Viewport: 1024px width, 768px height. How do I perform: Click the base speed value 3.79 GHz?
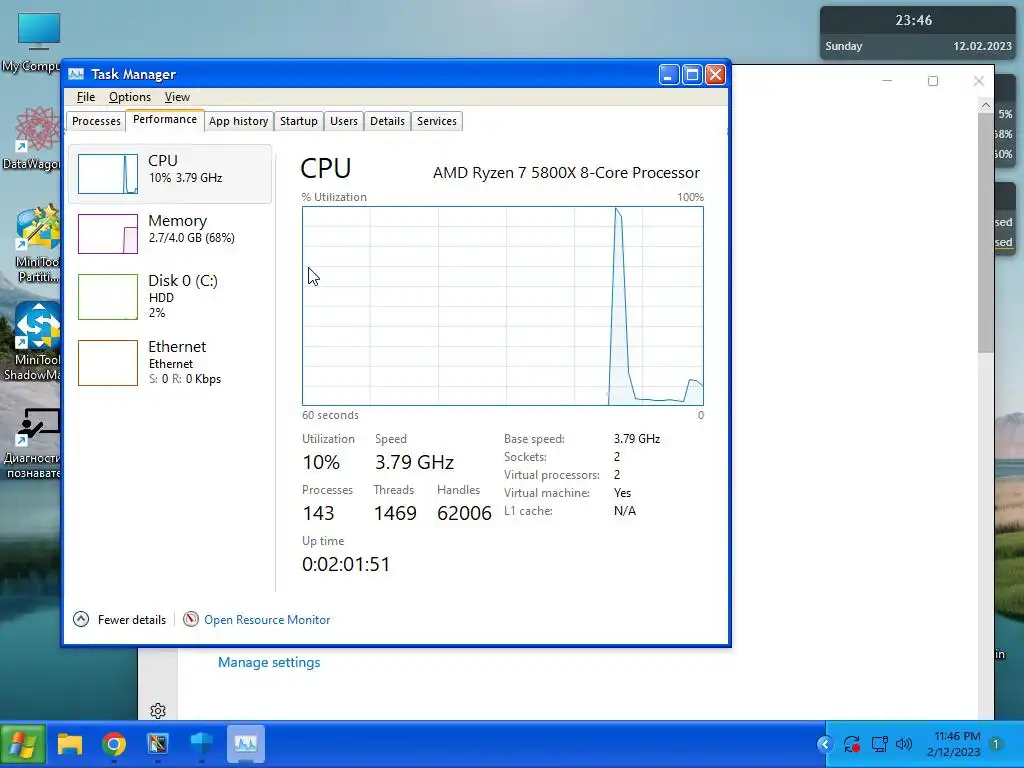point(637,439)
